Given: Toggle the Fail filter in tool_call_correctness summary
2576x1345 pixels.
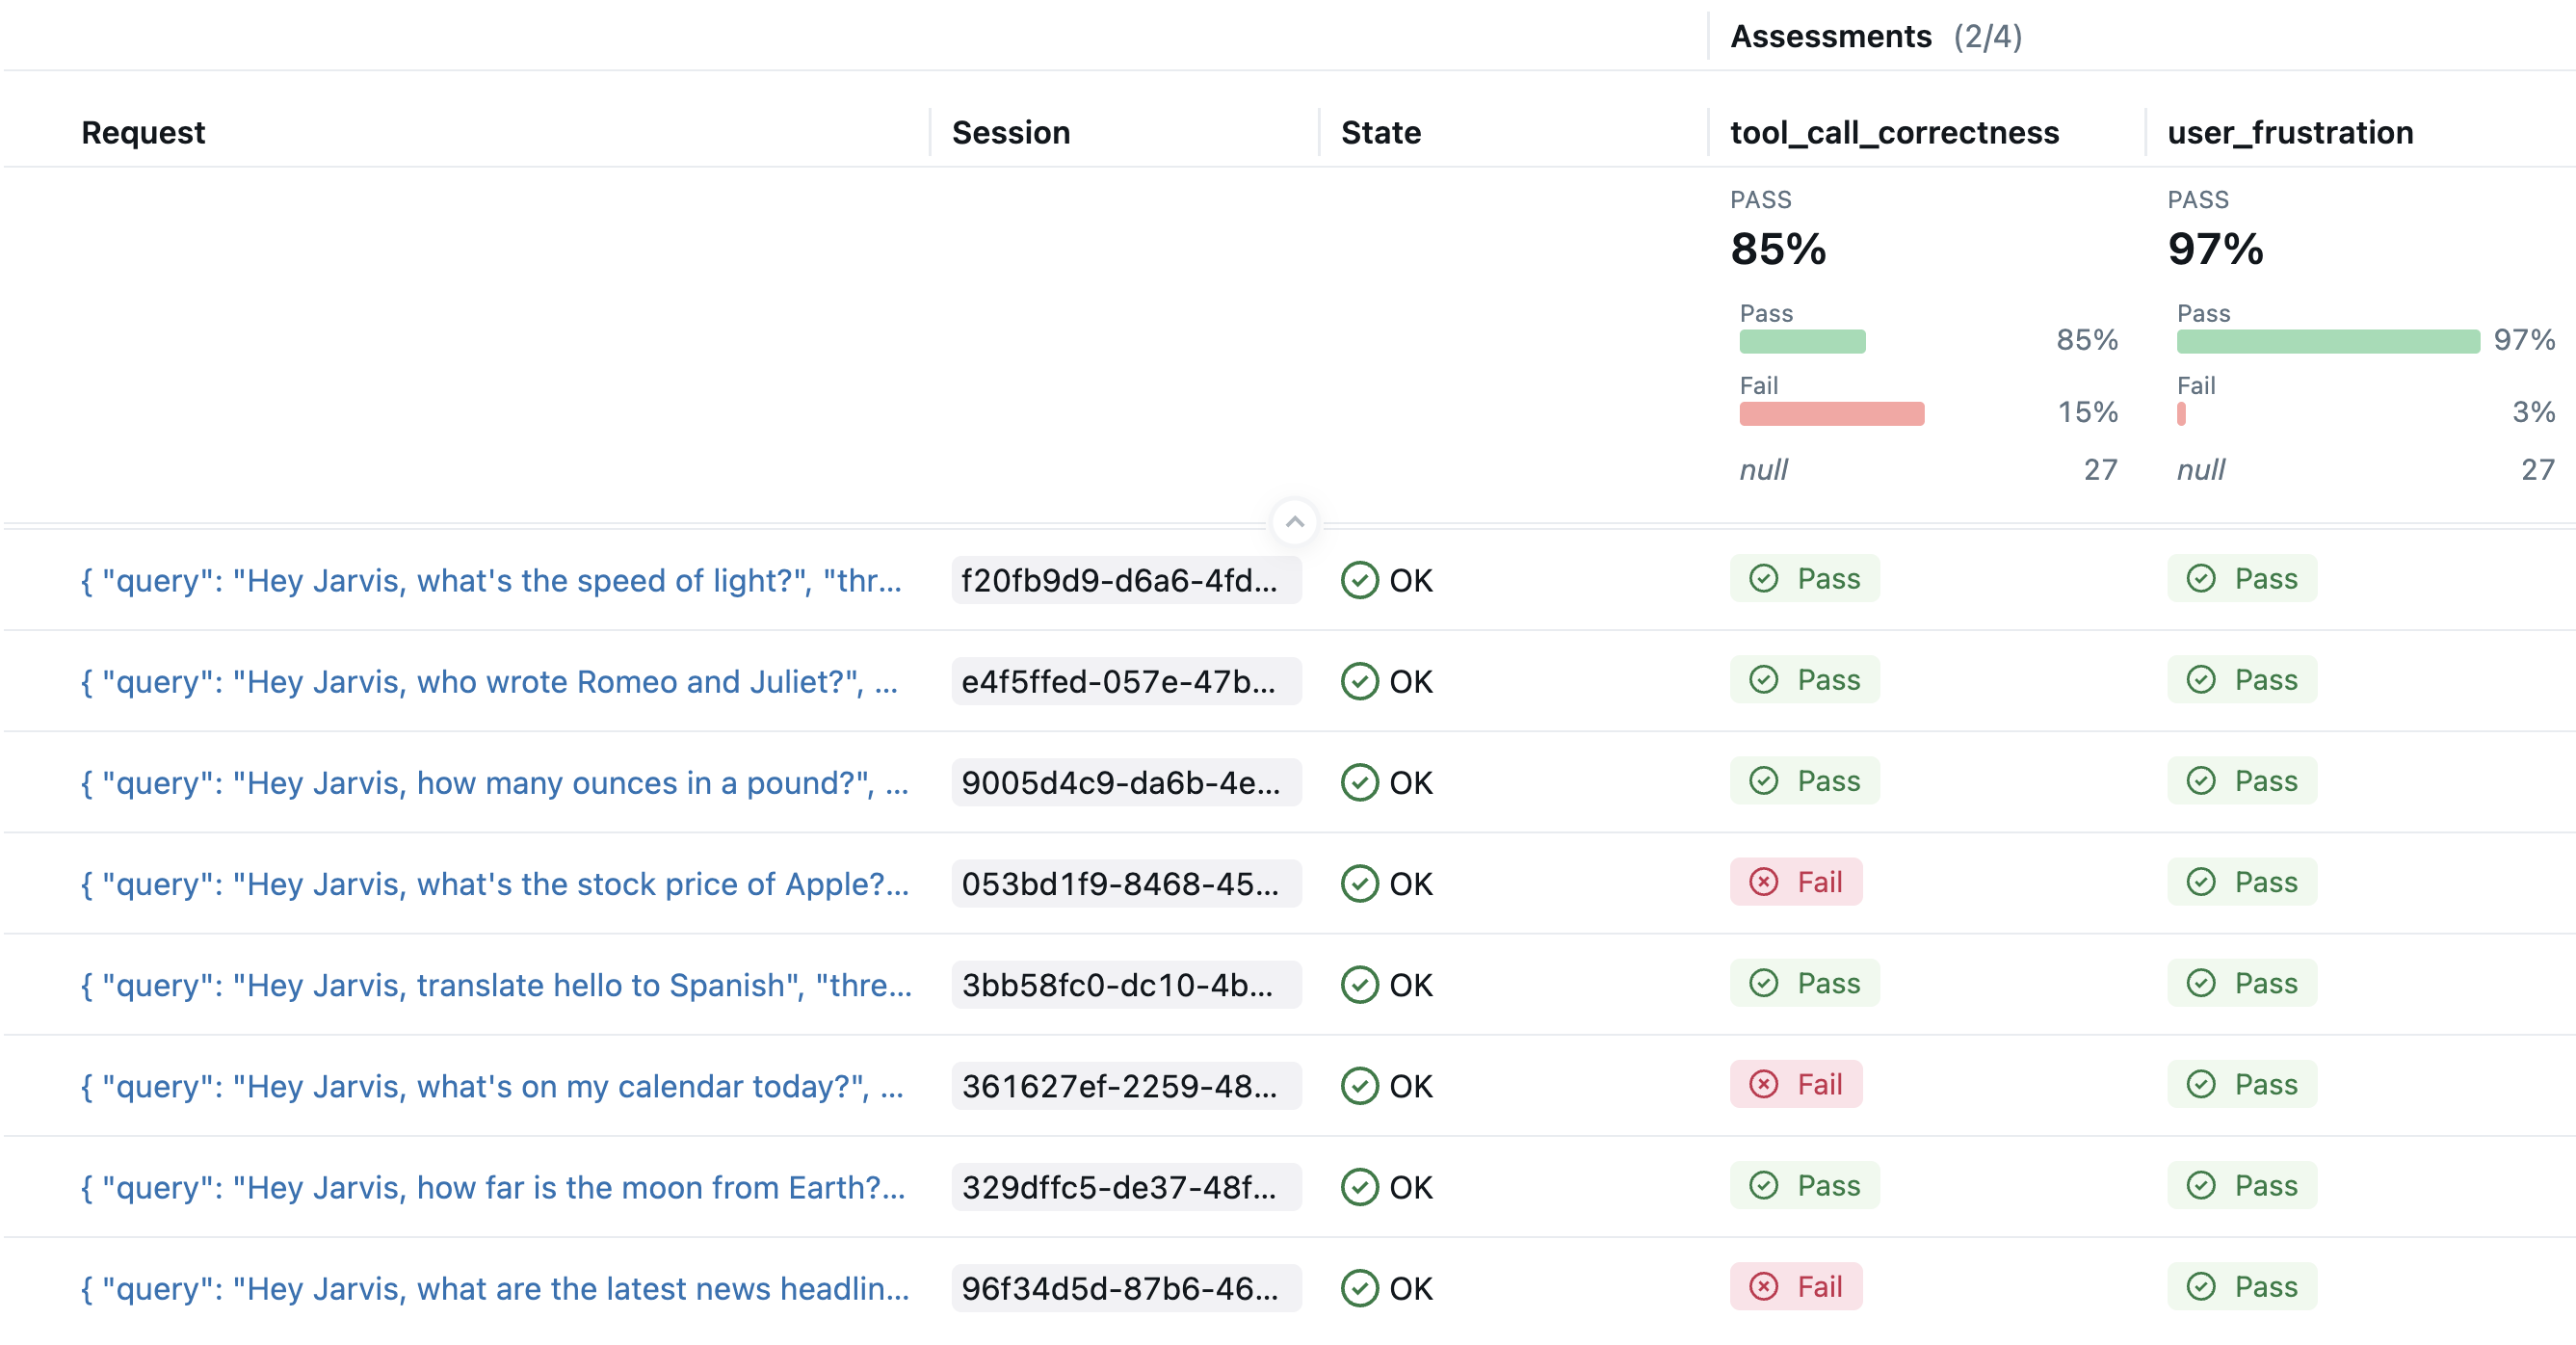Looking at the screenshot, I should point(1831,413).
